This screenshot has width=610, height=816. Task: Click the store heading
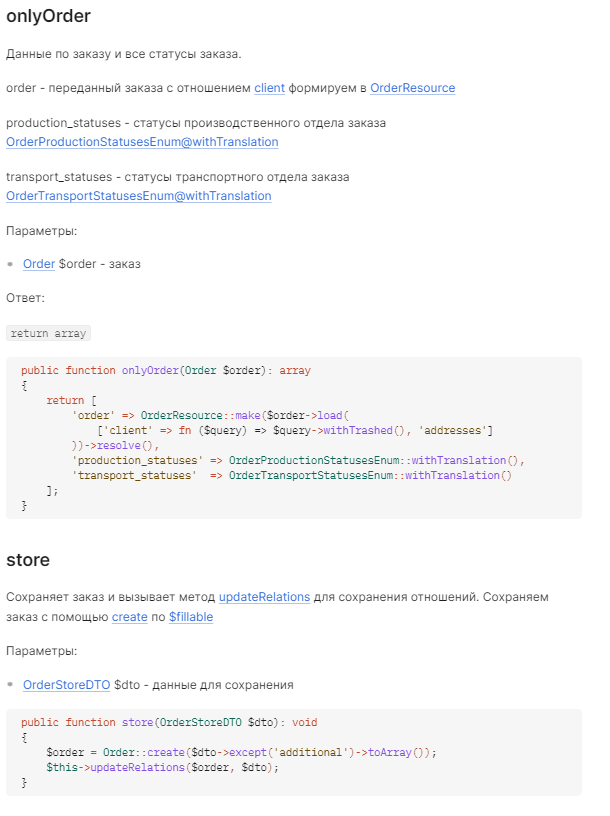pyautogui.click(x=28, y=560)
